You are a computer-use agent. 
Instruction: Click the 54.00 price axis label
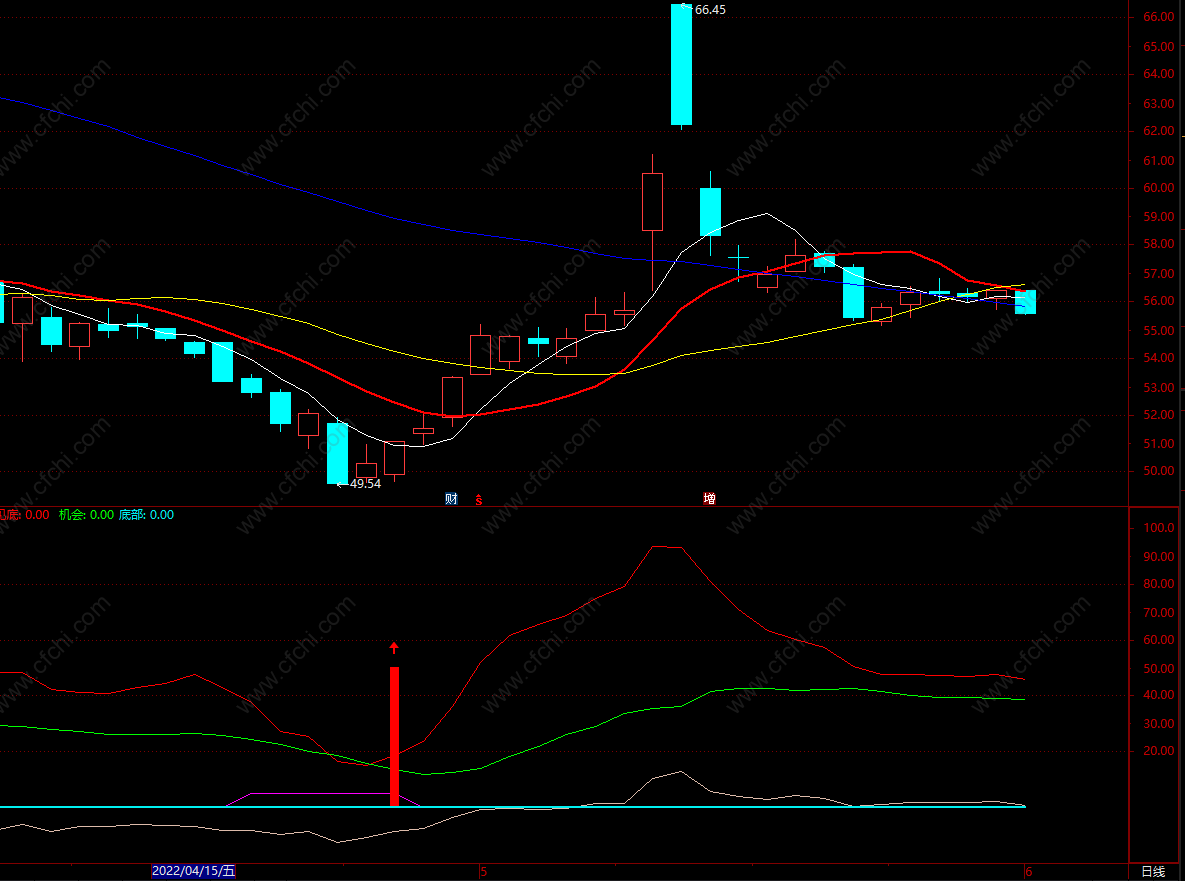coord(1159,358)
